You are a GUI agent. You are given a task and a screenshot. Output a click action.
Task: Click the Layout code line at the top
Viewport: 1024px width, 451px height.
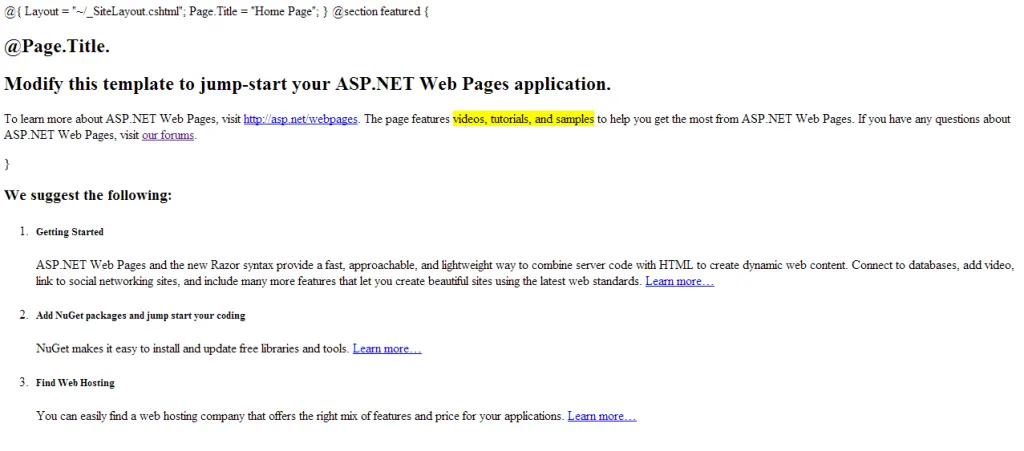(x=216, y=12)
